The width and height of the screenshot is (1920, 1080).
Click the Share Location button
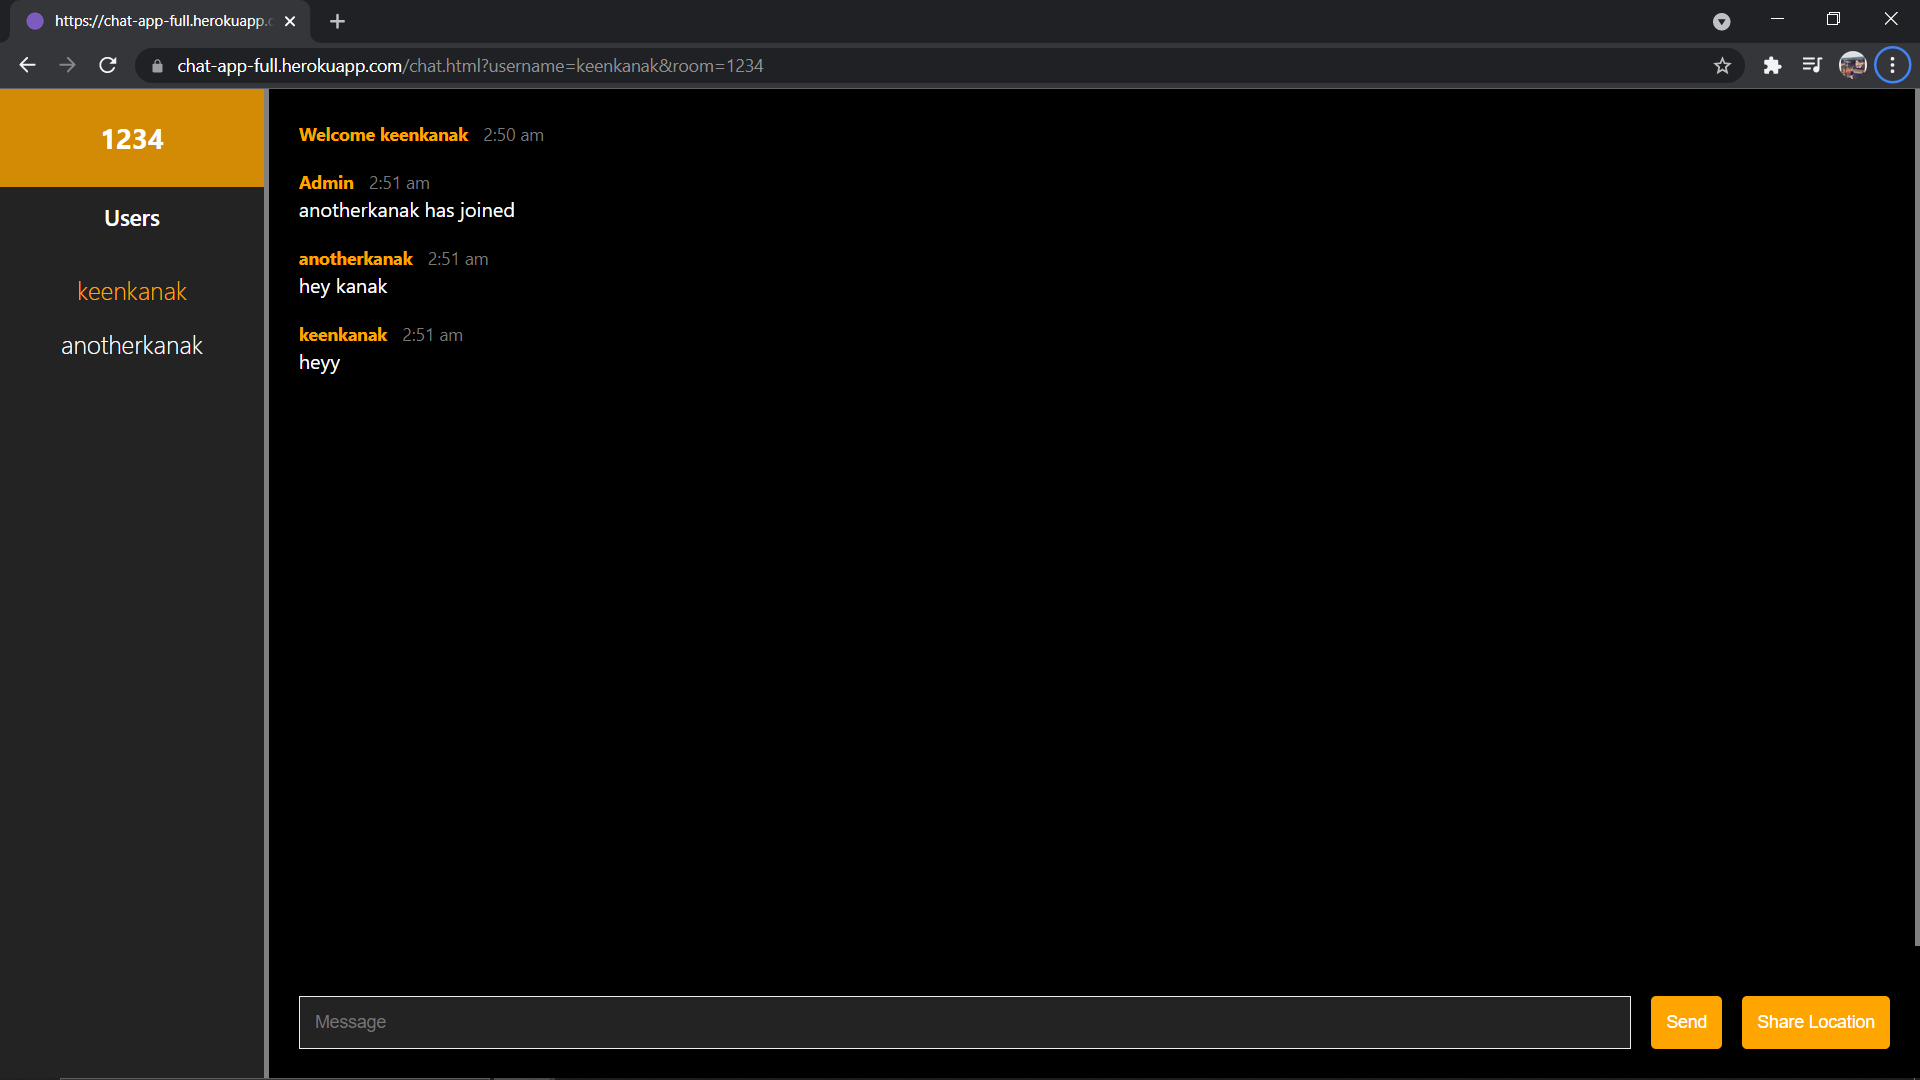click(1815, 1022)
